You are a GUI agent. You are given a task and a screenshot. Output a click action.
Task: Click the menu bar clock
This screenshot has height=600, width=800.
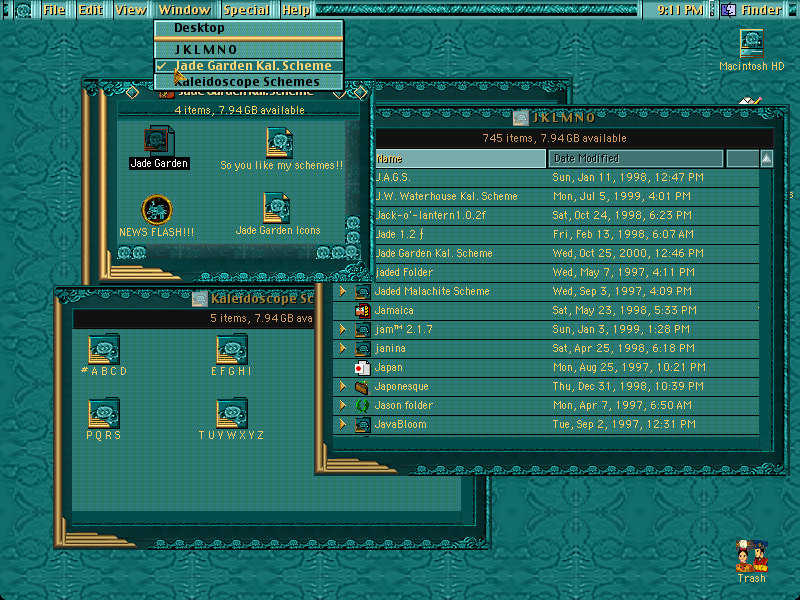680,10
